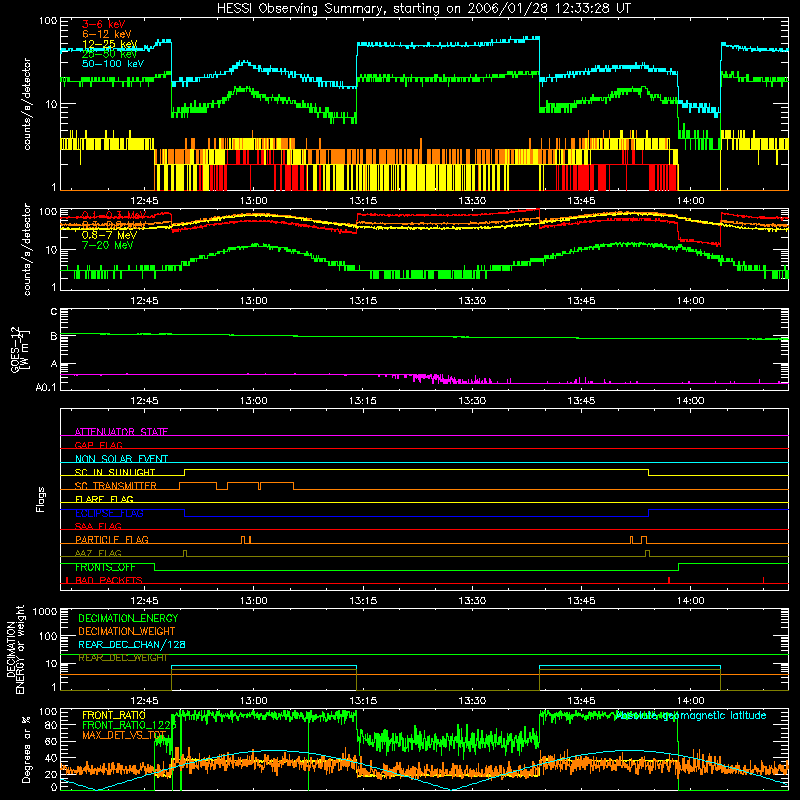Select the 6-12 keV legend label

tap(107, 34)
